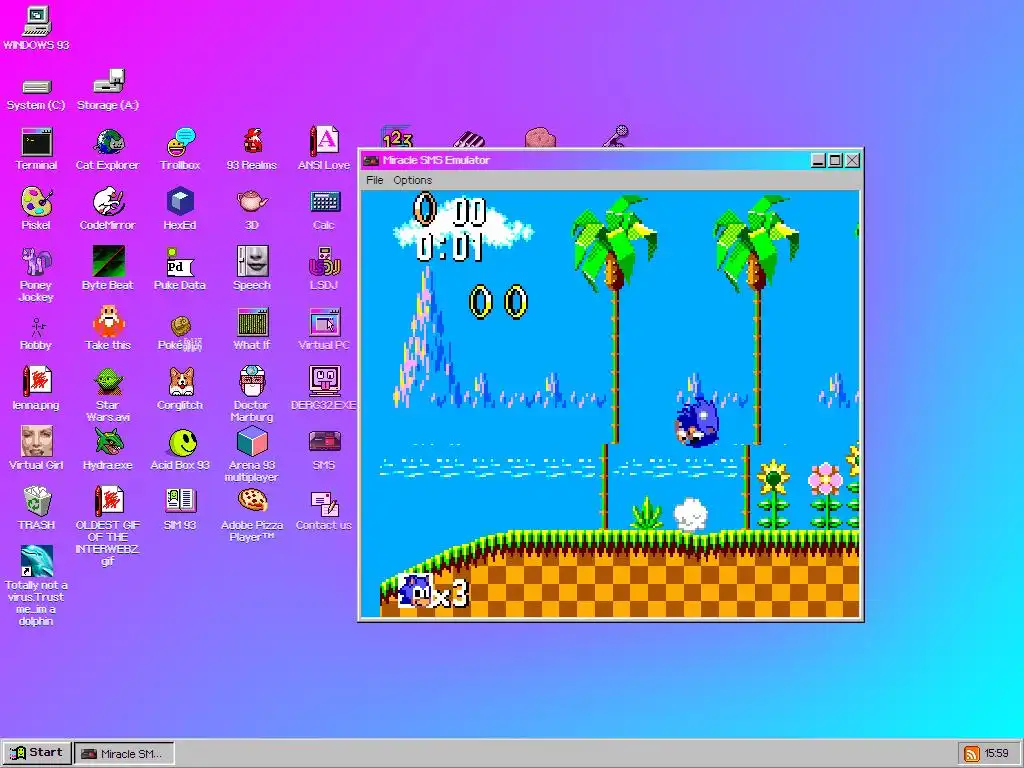1024x768 pixels.
Task: Click the Start button
Action: click(37, 753)
